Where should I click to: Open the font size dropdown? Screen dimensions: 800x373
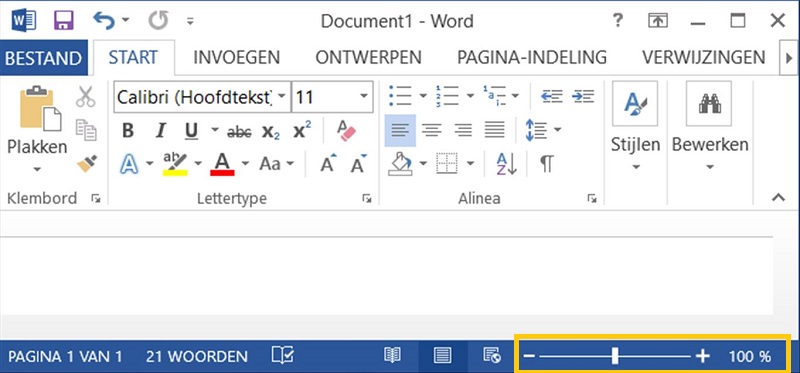click(363, 96)
